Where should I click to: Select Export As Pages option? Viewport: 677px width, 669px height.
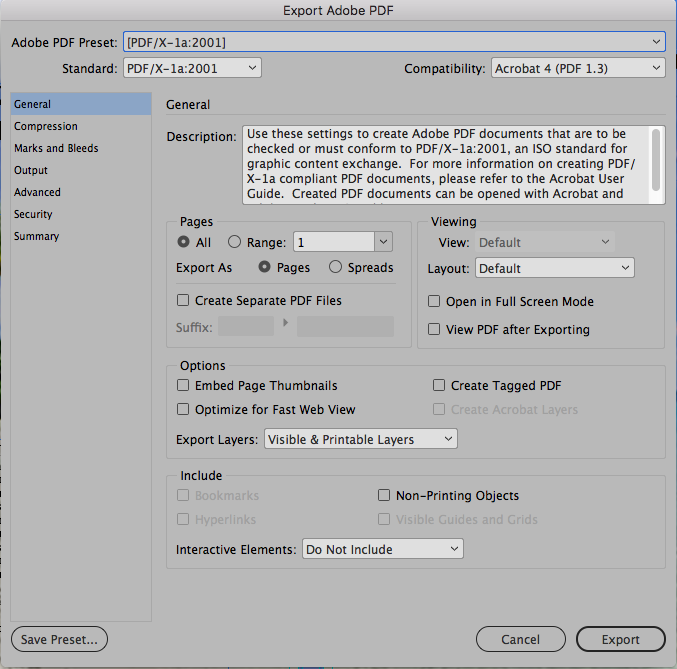click(x=264, y=267)
